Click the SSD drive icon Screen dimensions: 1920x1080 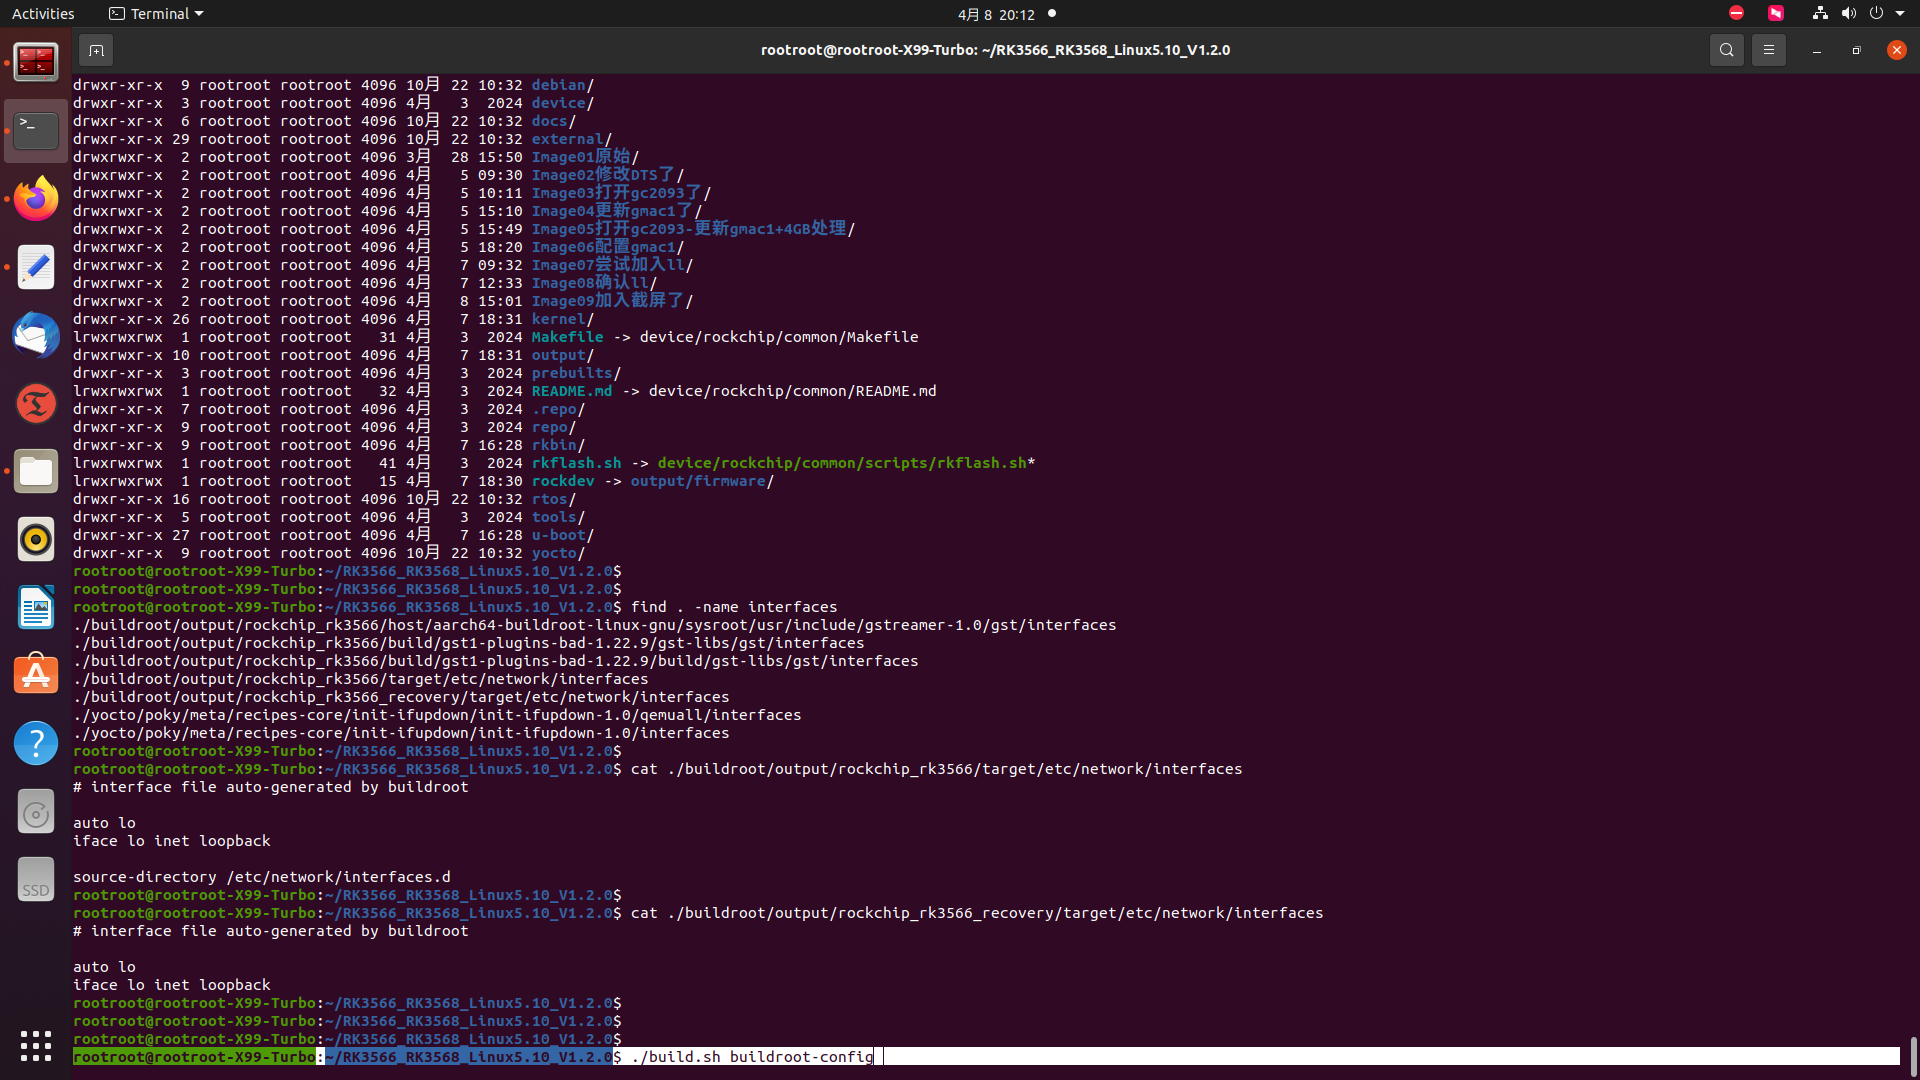click(36, 879)
